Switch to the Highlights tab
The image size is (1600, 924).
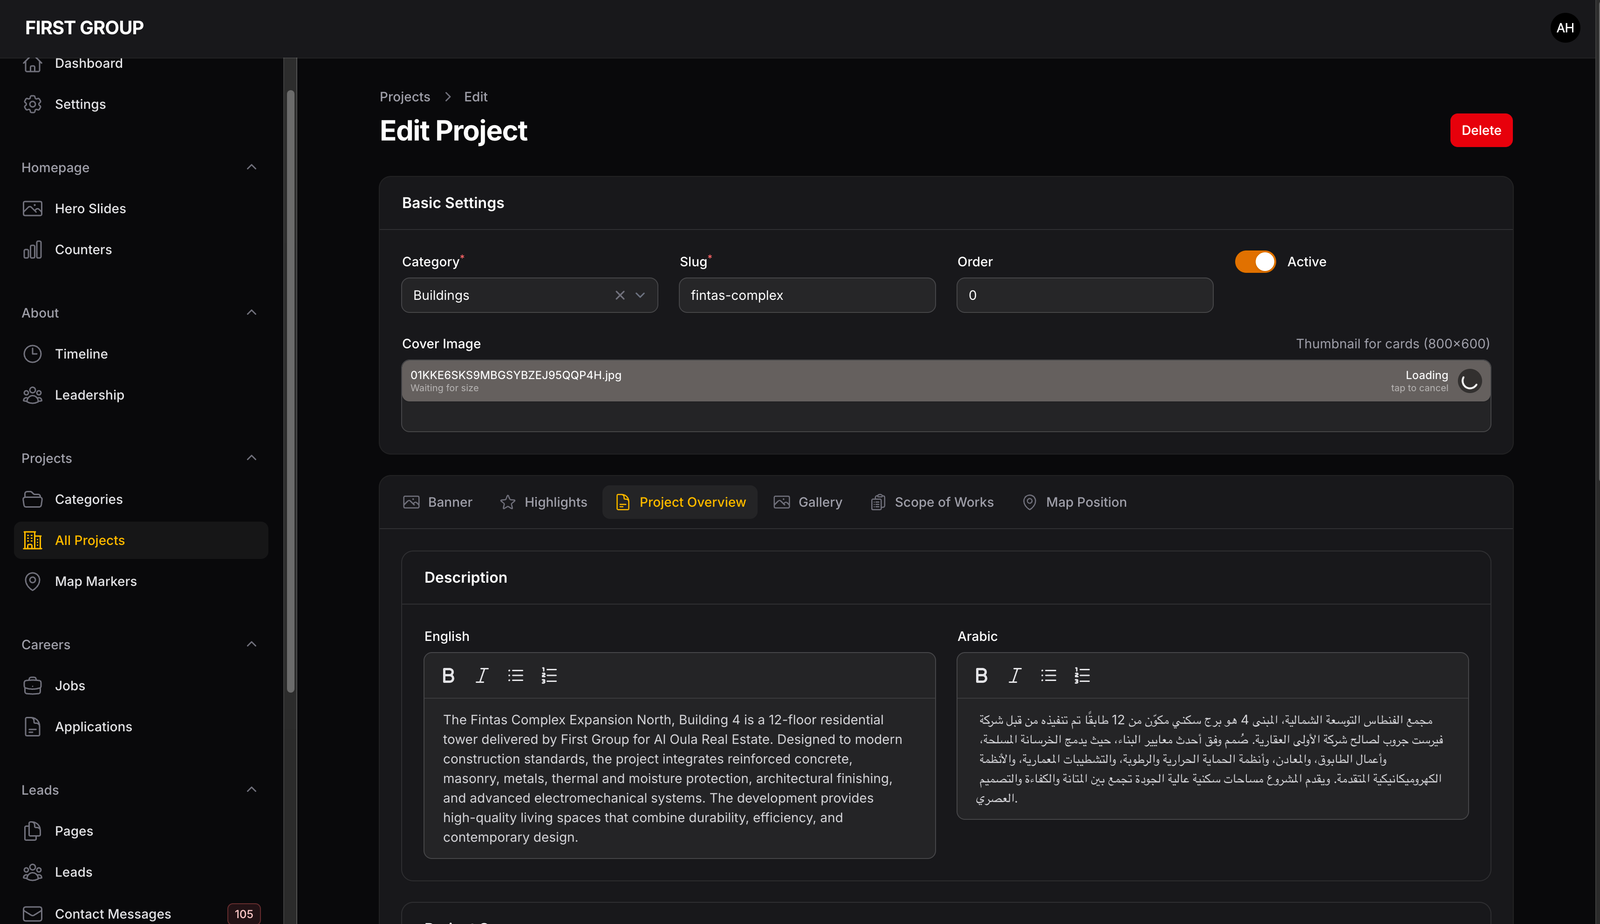pyautogui.click(x=544, y=502)
